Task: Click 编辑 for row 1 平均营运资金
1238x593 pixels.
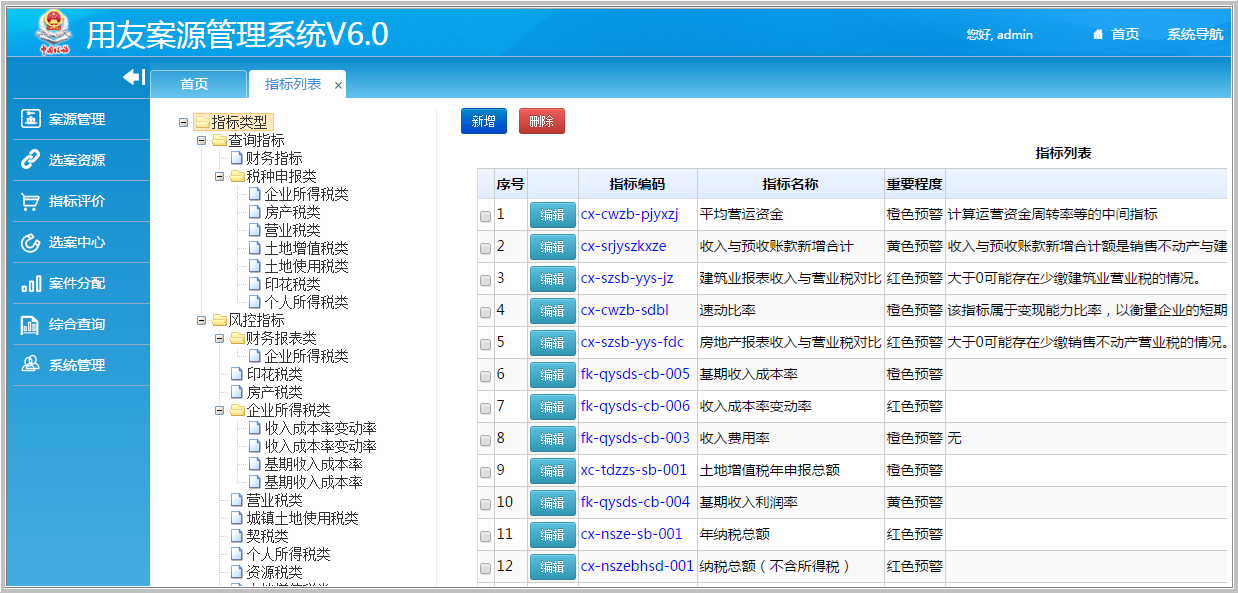Action: [553, 215]
